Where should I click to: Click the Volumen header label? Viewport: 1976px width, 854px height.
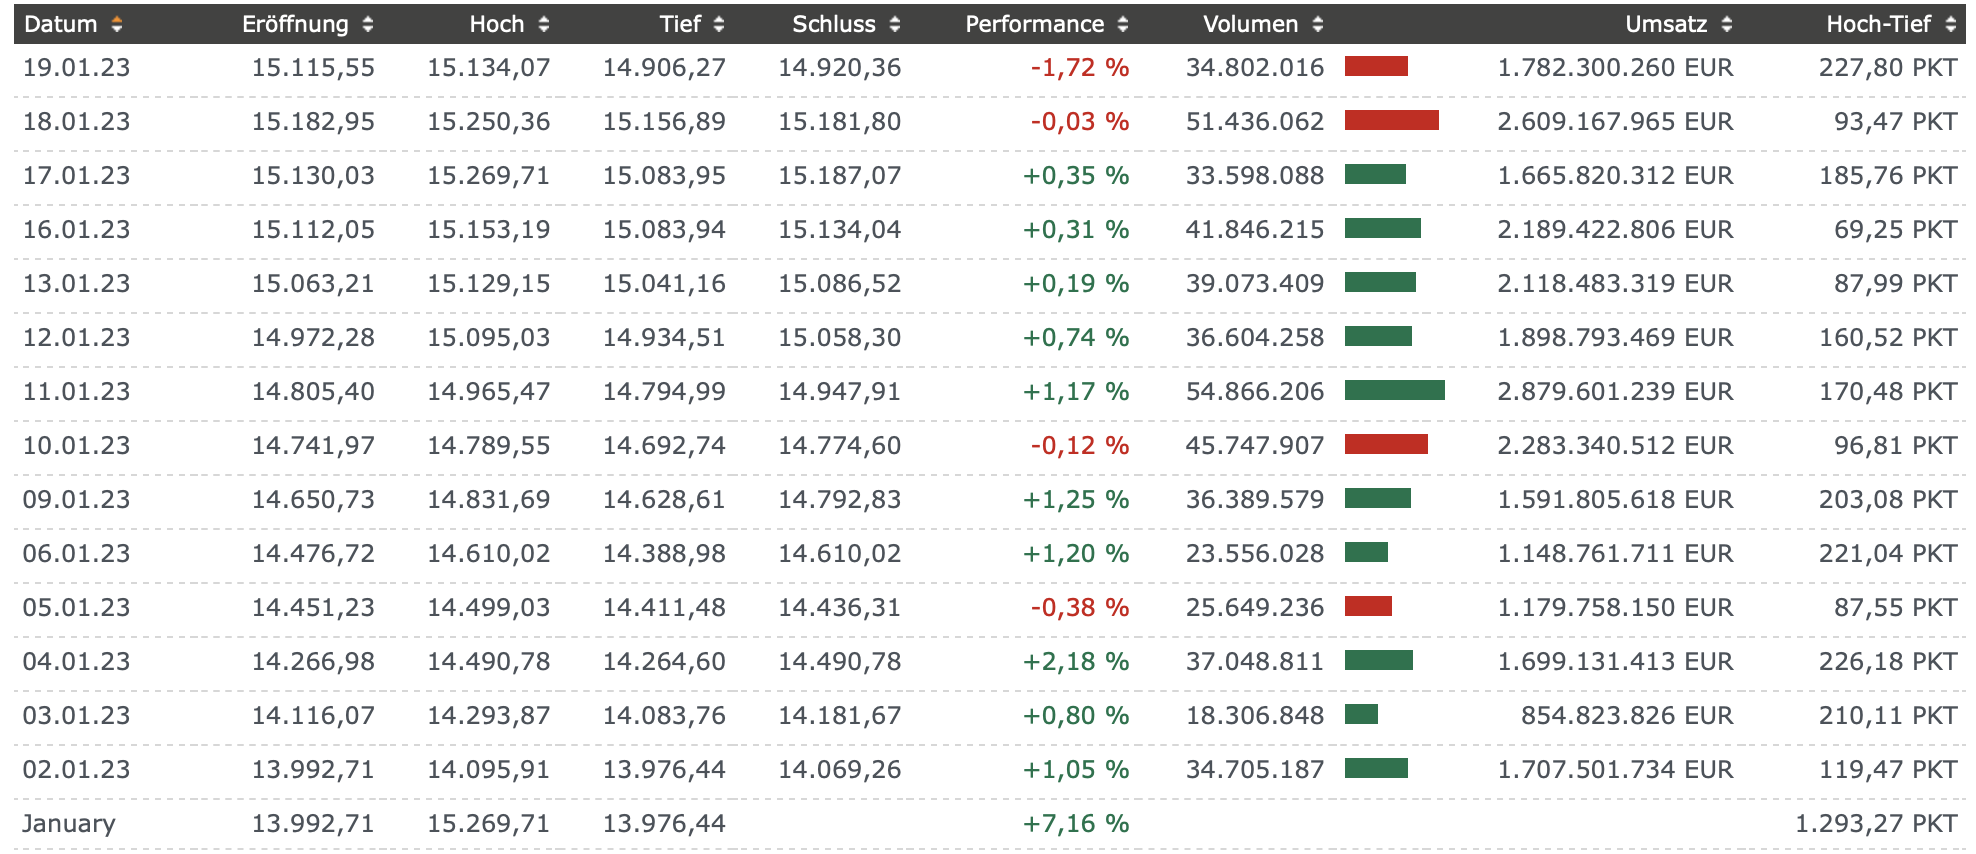1250,24
